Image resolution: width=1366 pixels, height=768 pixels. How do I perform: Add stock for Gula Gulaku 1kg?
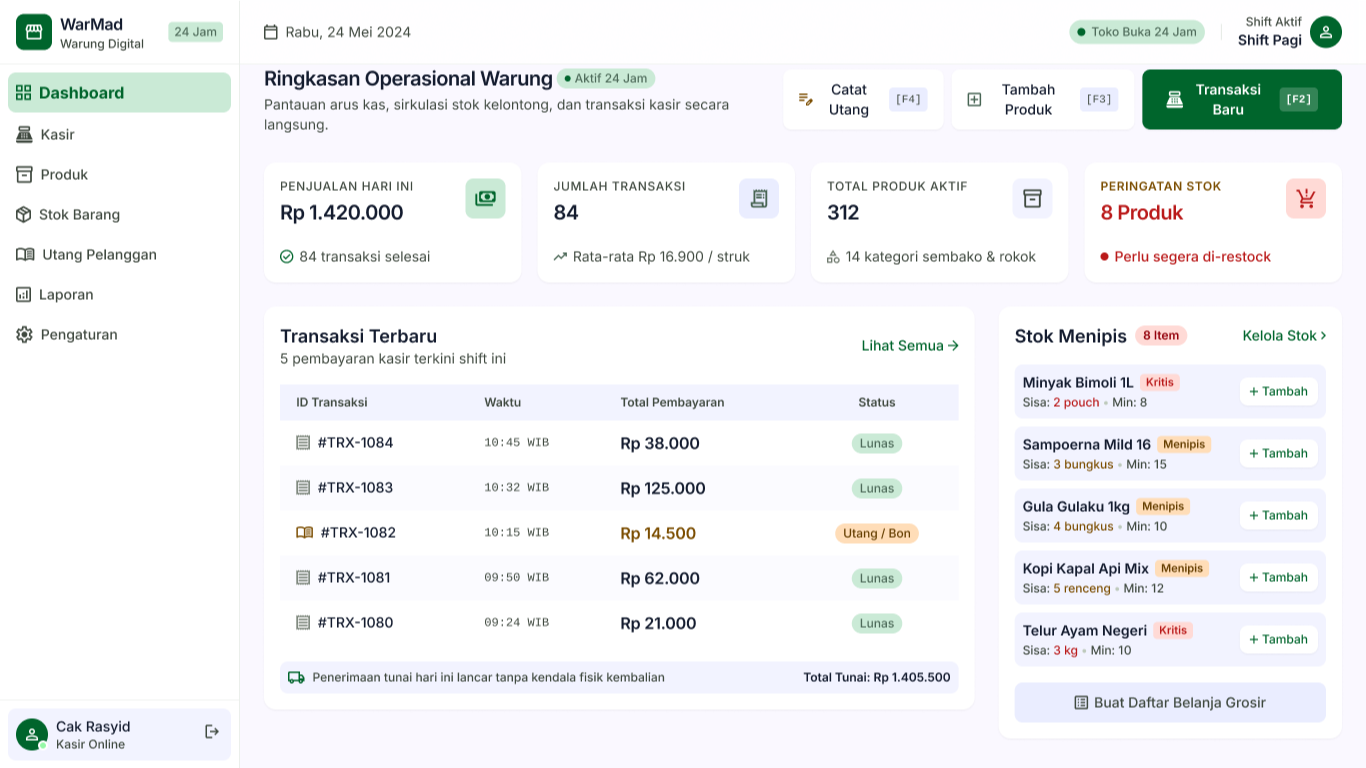coord(1279,515)
